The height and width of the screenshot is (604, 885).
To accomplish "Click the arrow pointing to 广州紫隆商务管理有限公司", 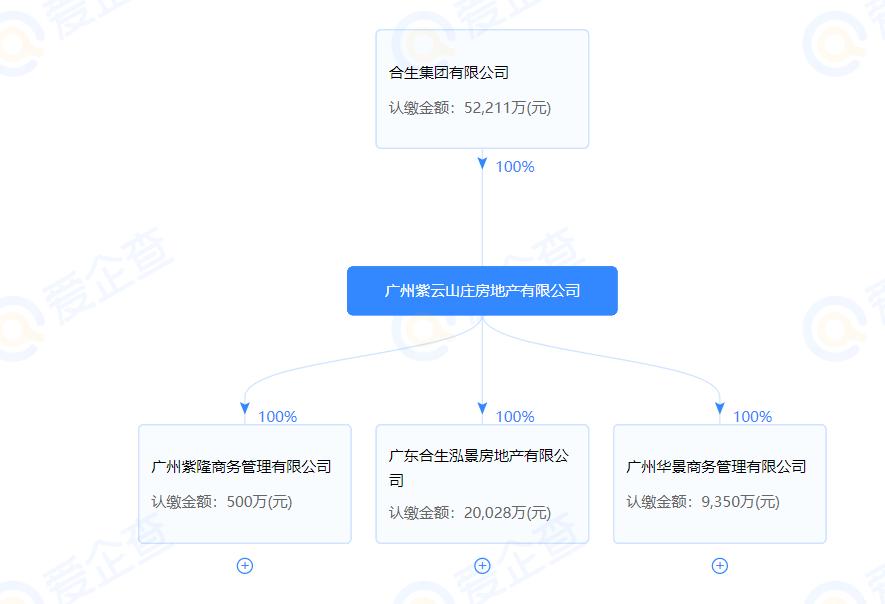I will pyautogui.click(x=244, y=408).
